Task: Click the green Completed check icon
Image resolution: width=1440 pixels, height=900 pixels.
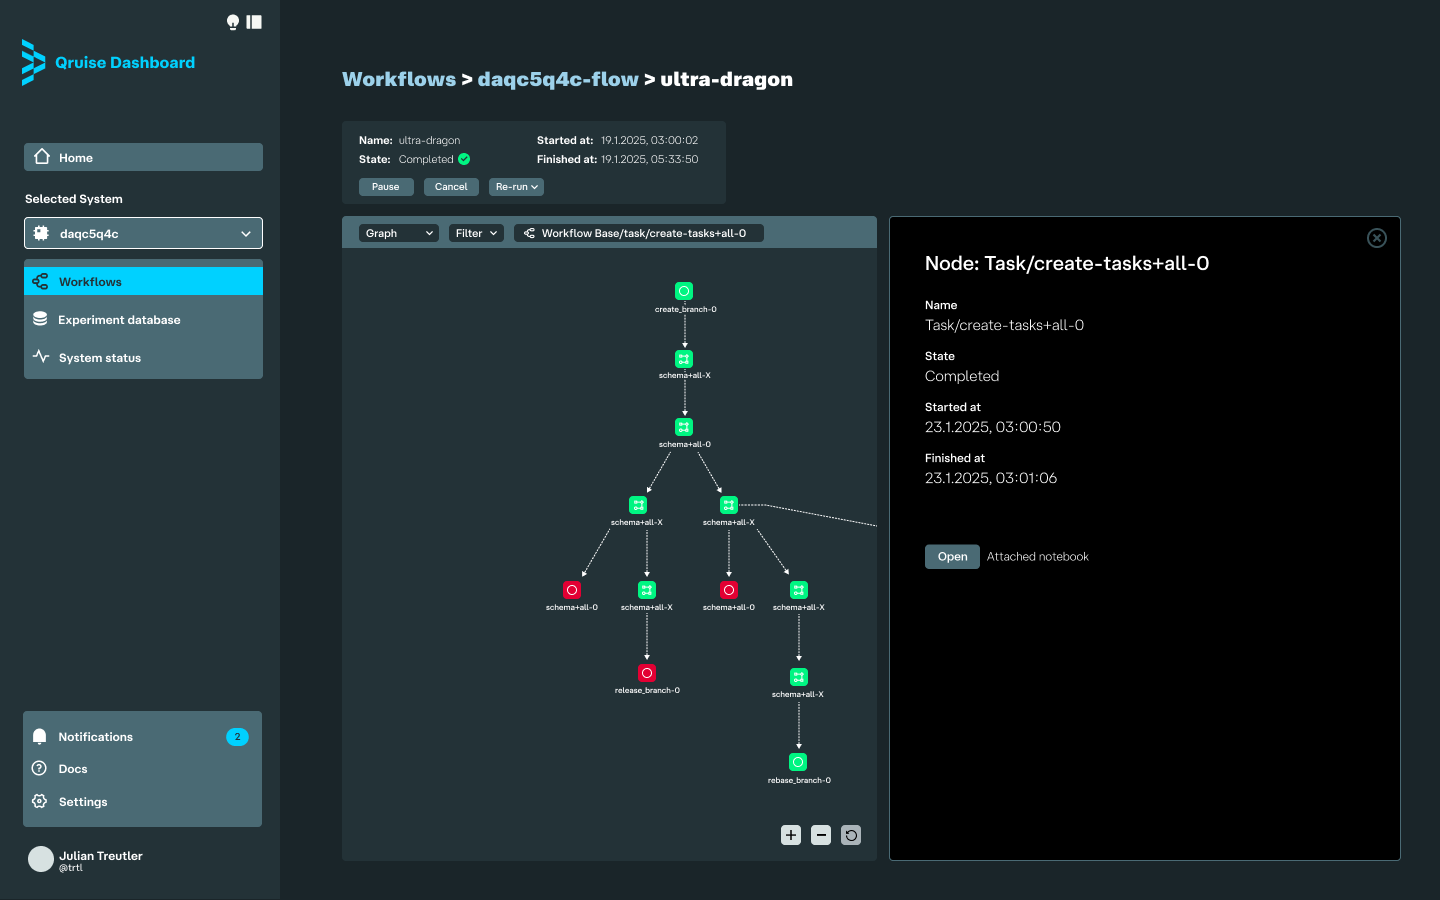Action: pos(464,159)
